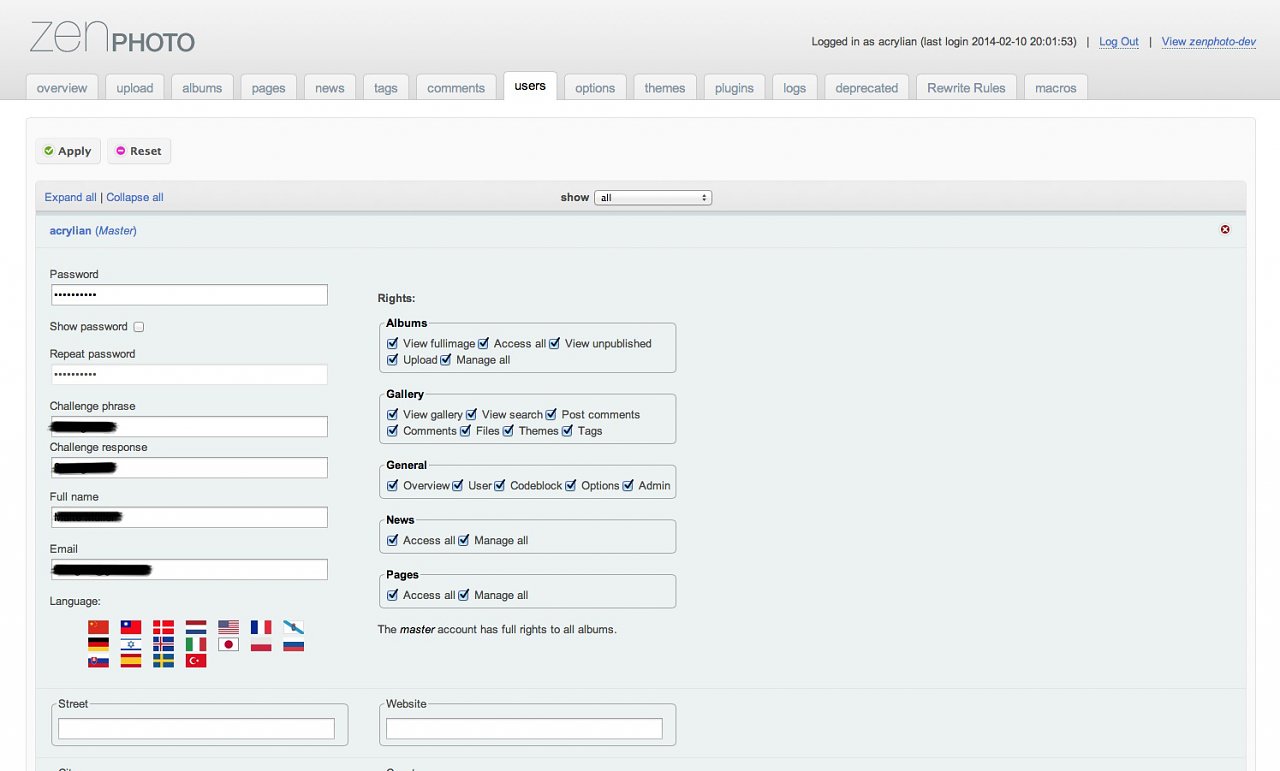The image size is (1280, 771).
Task: Click the Apply button
Action: 67,151
